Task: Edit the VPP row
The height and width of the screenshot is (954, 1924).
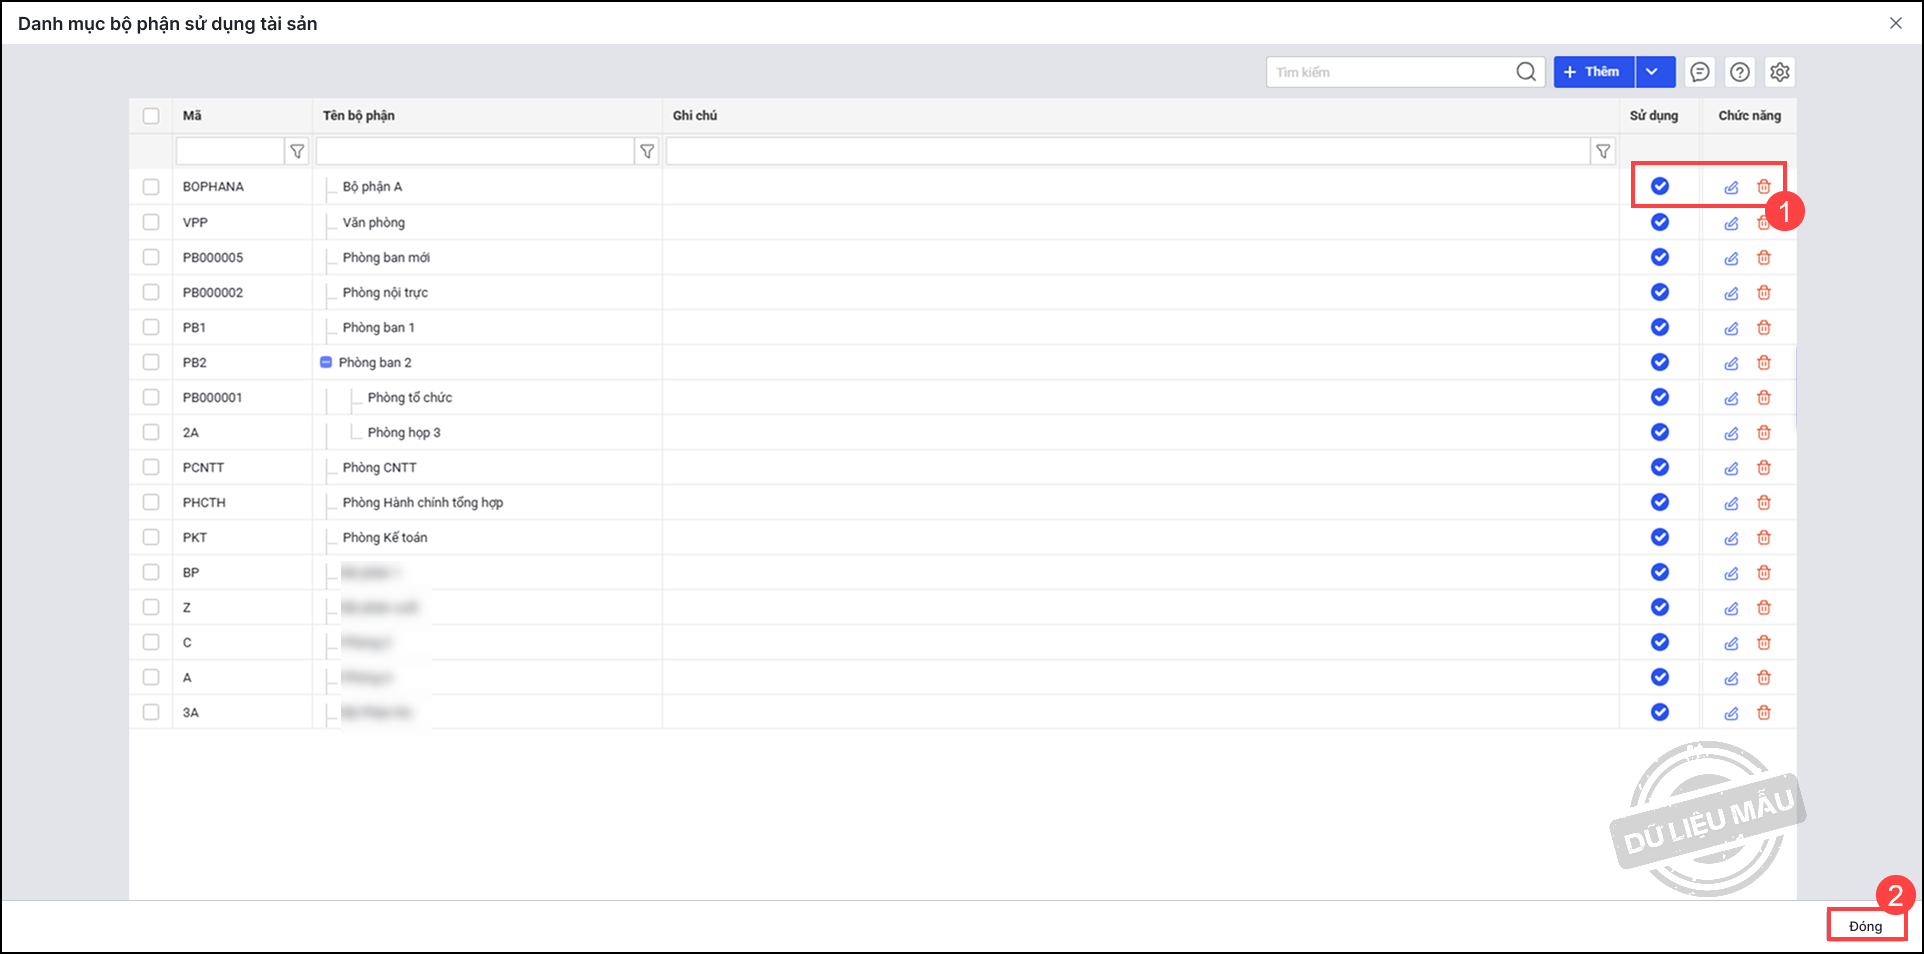Action: (1731, 223)
